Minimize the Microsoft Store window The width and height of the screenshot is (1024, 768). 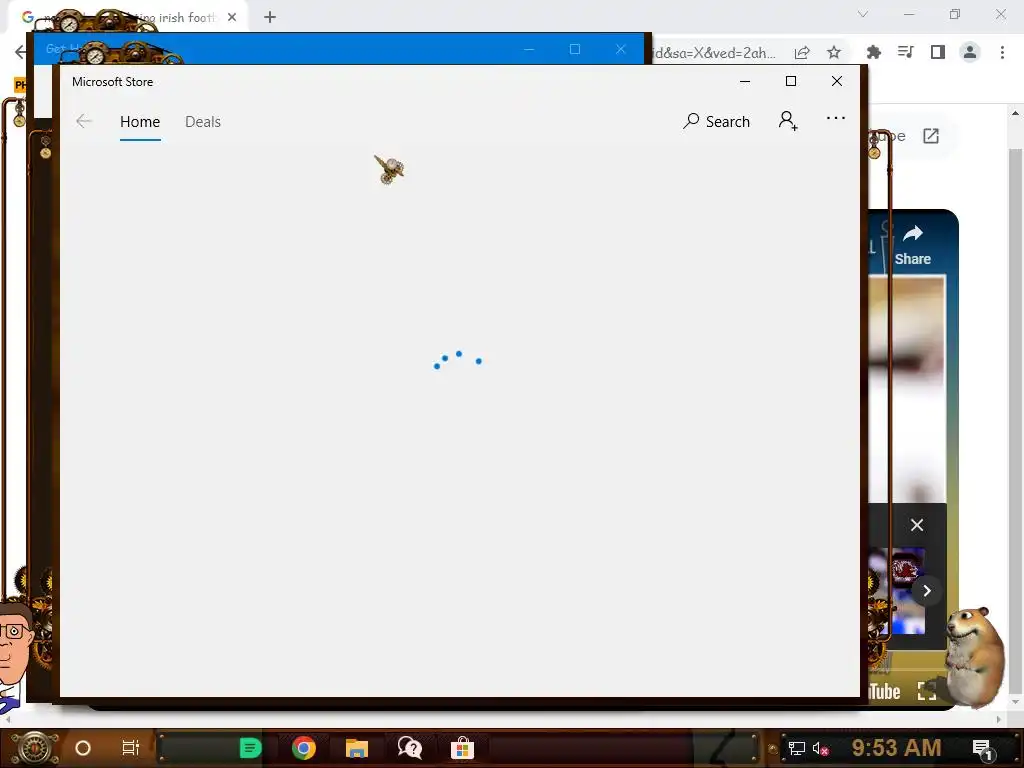(744, 82)
